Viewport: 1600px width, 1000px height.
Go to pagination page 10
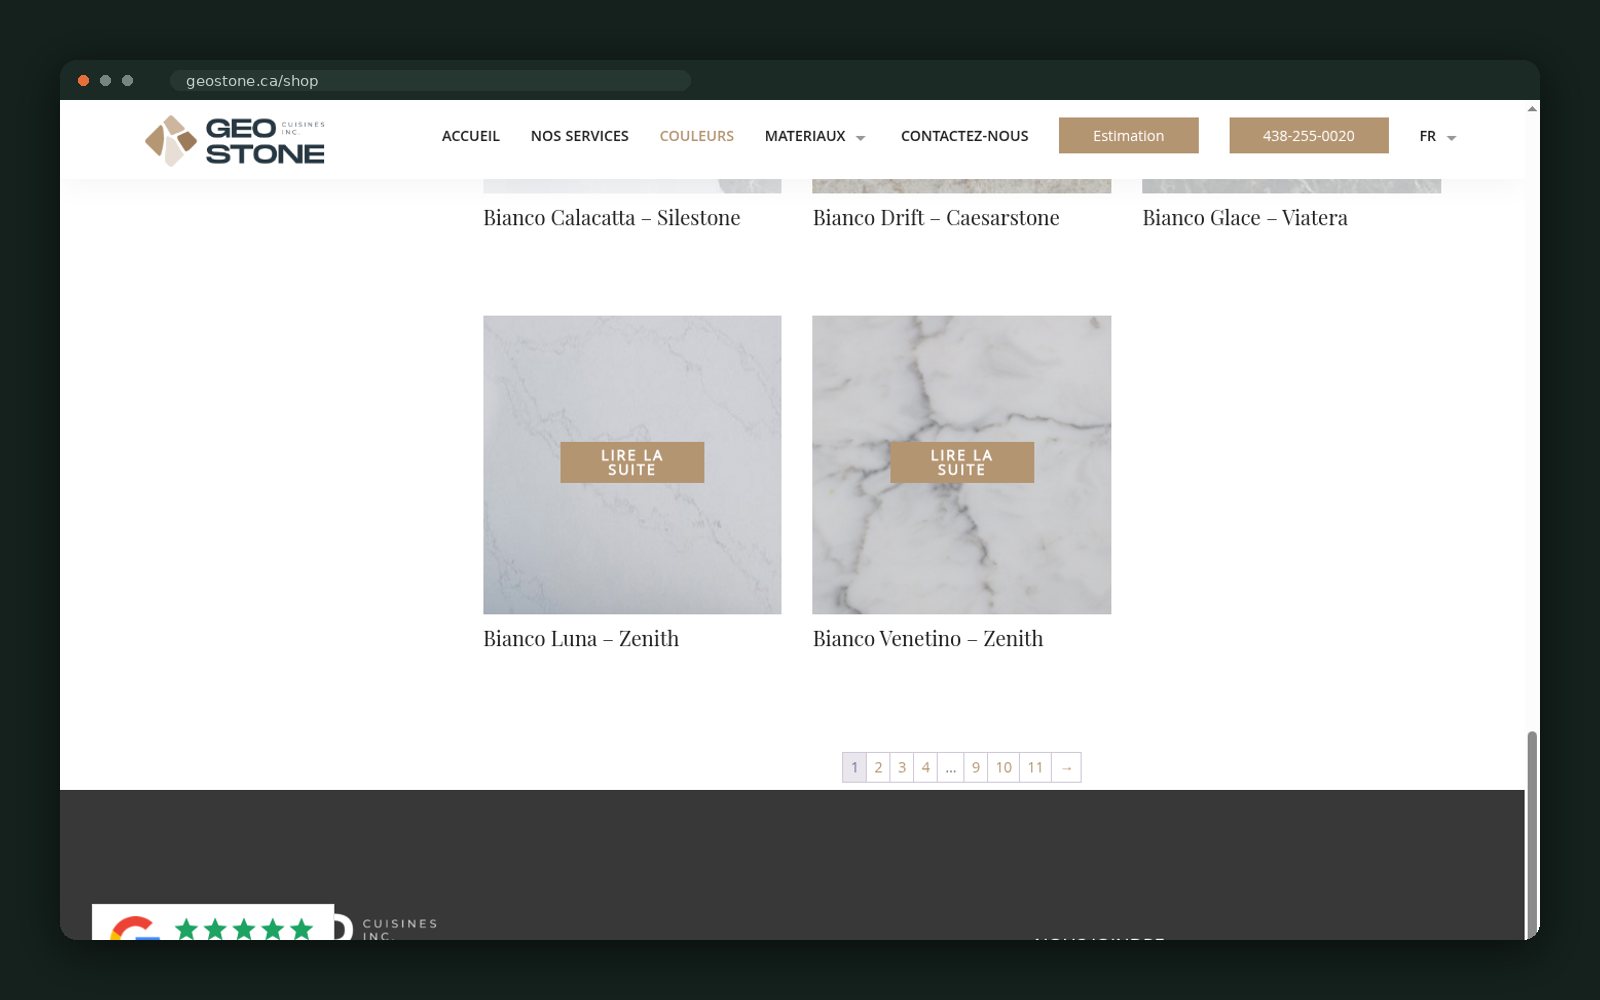1004,767
